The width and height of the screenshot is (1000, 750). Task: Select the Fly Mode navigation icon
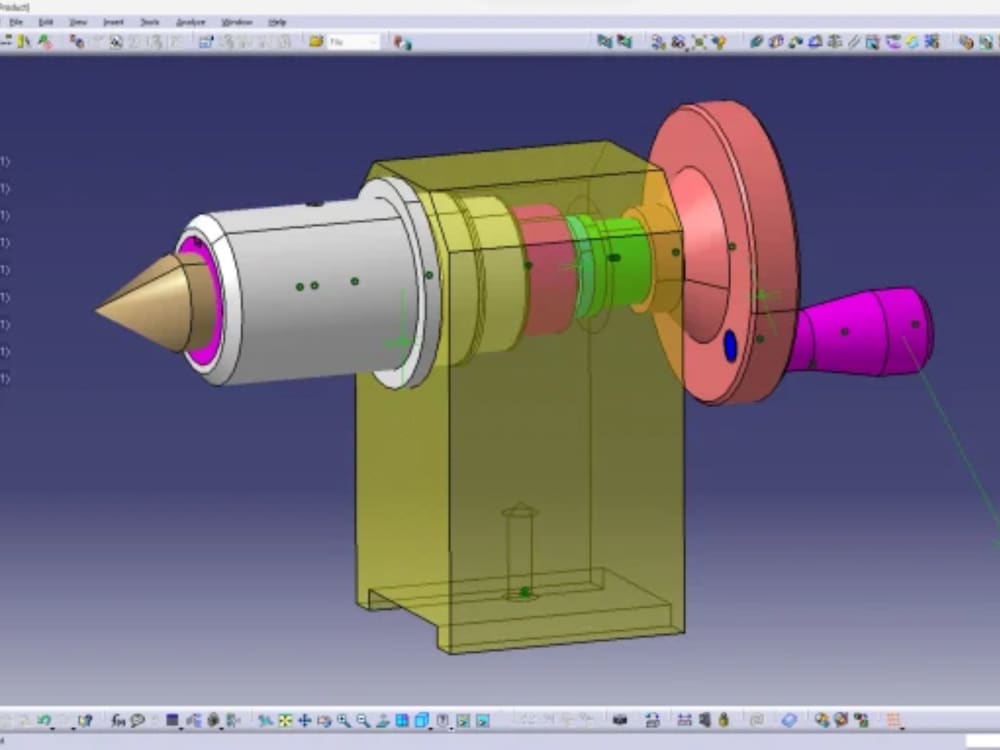pos(266,717)
